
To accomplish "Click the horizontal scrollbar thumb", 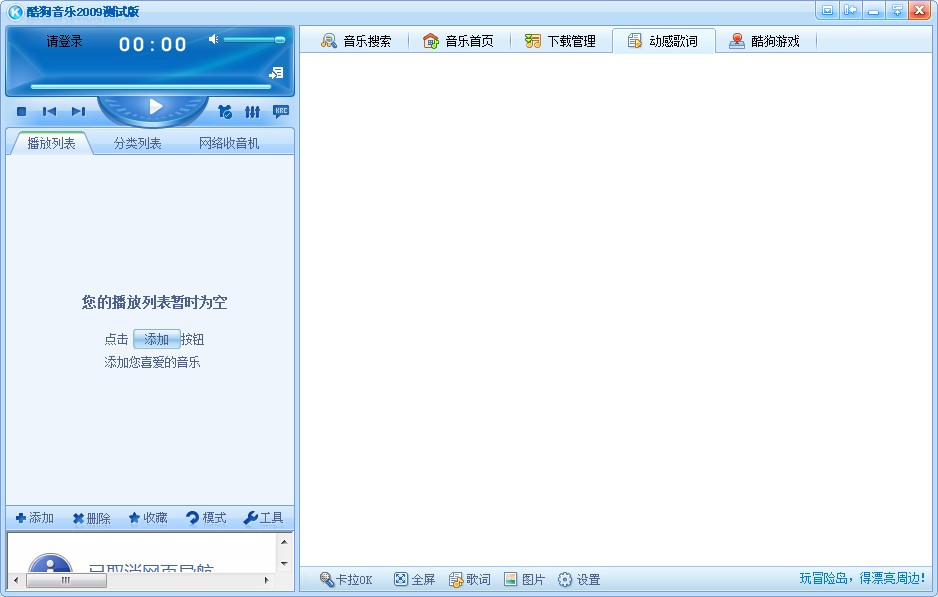I will coord(66,580).
